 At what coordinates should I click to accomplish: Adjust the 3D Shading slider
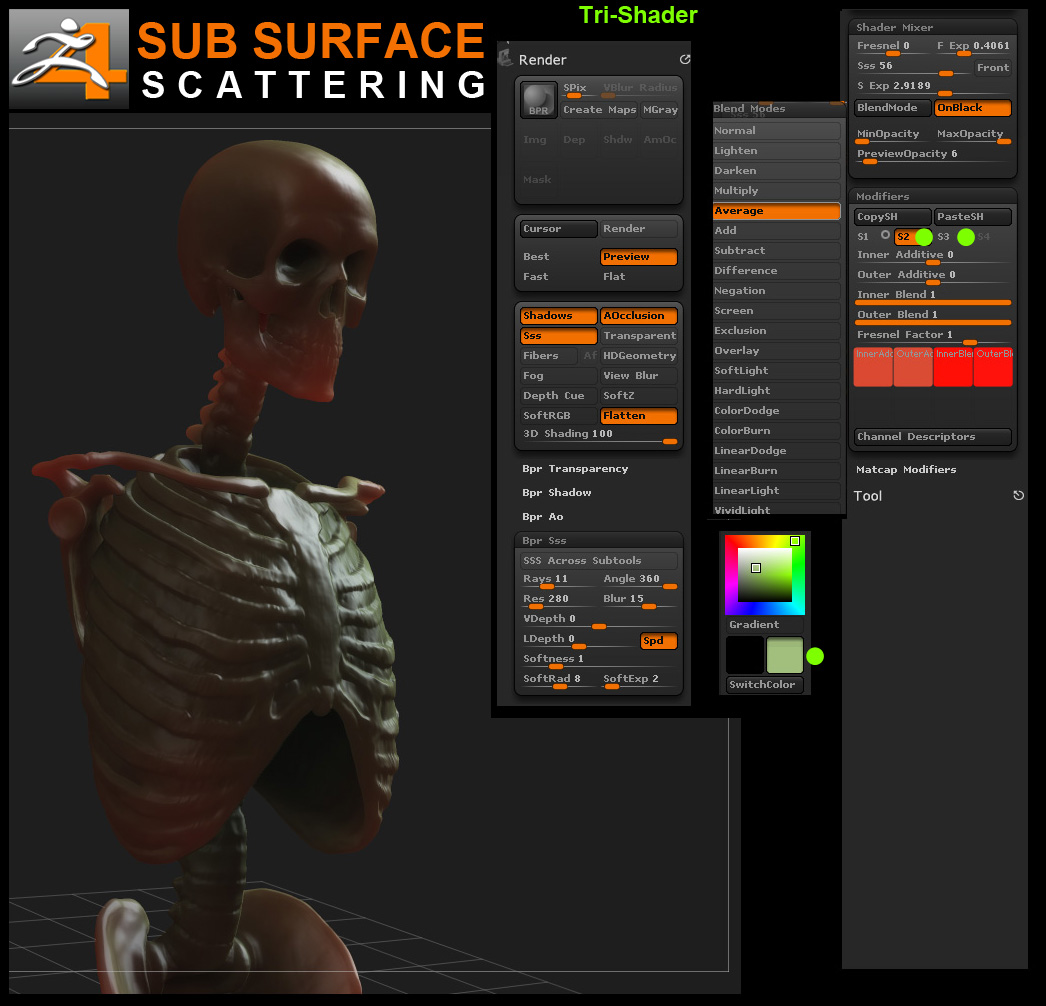[599, 435]
